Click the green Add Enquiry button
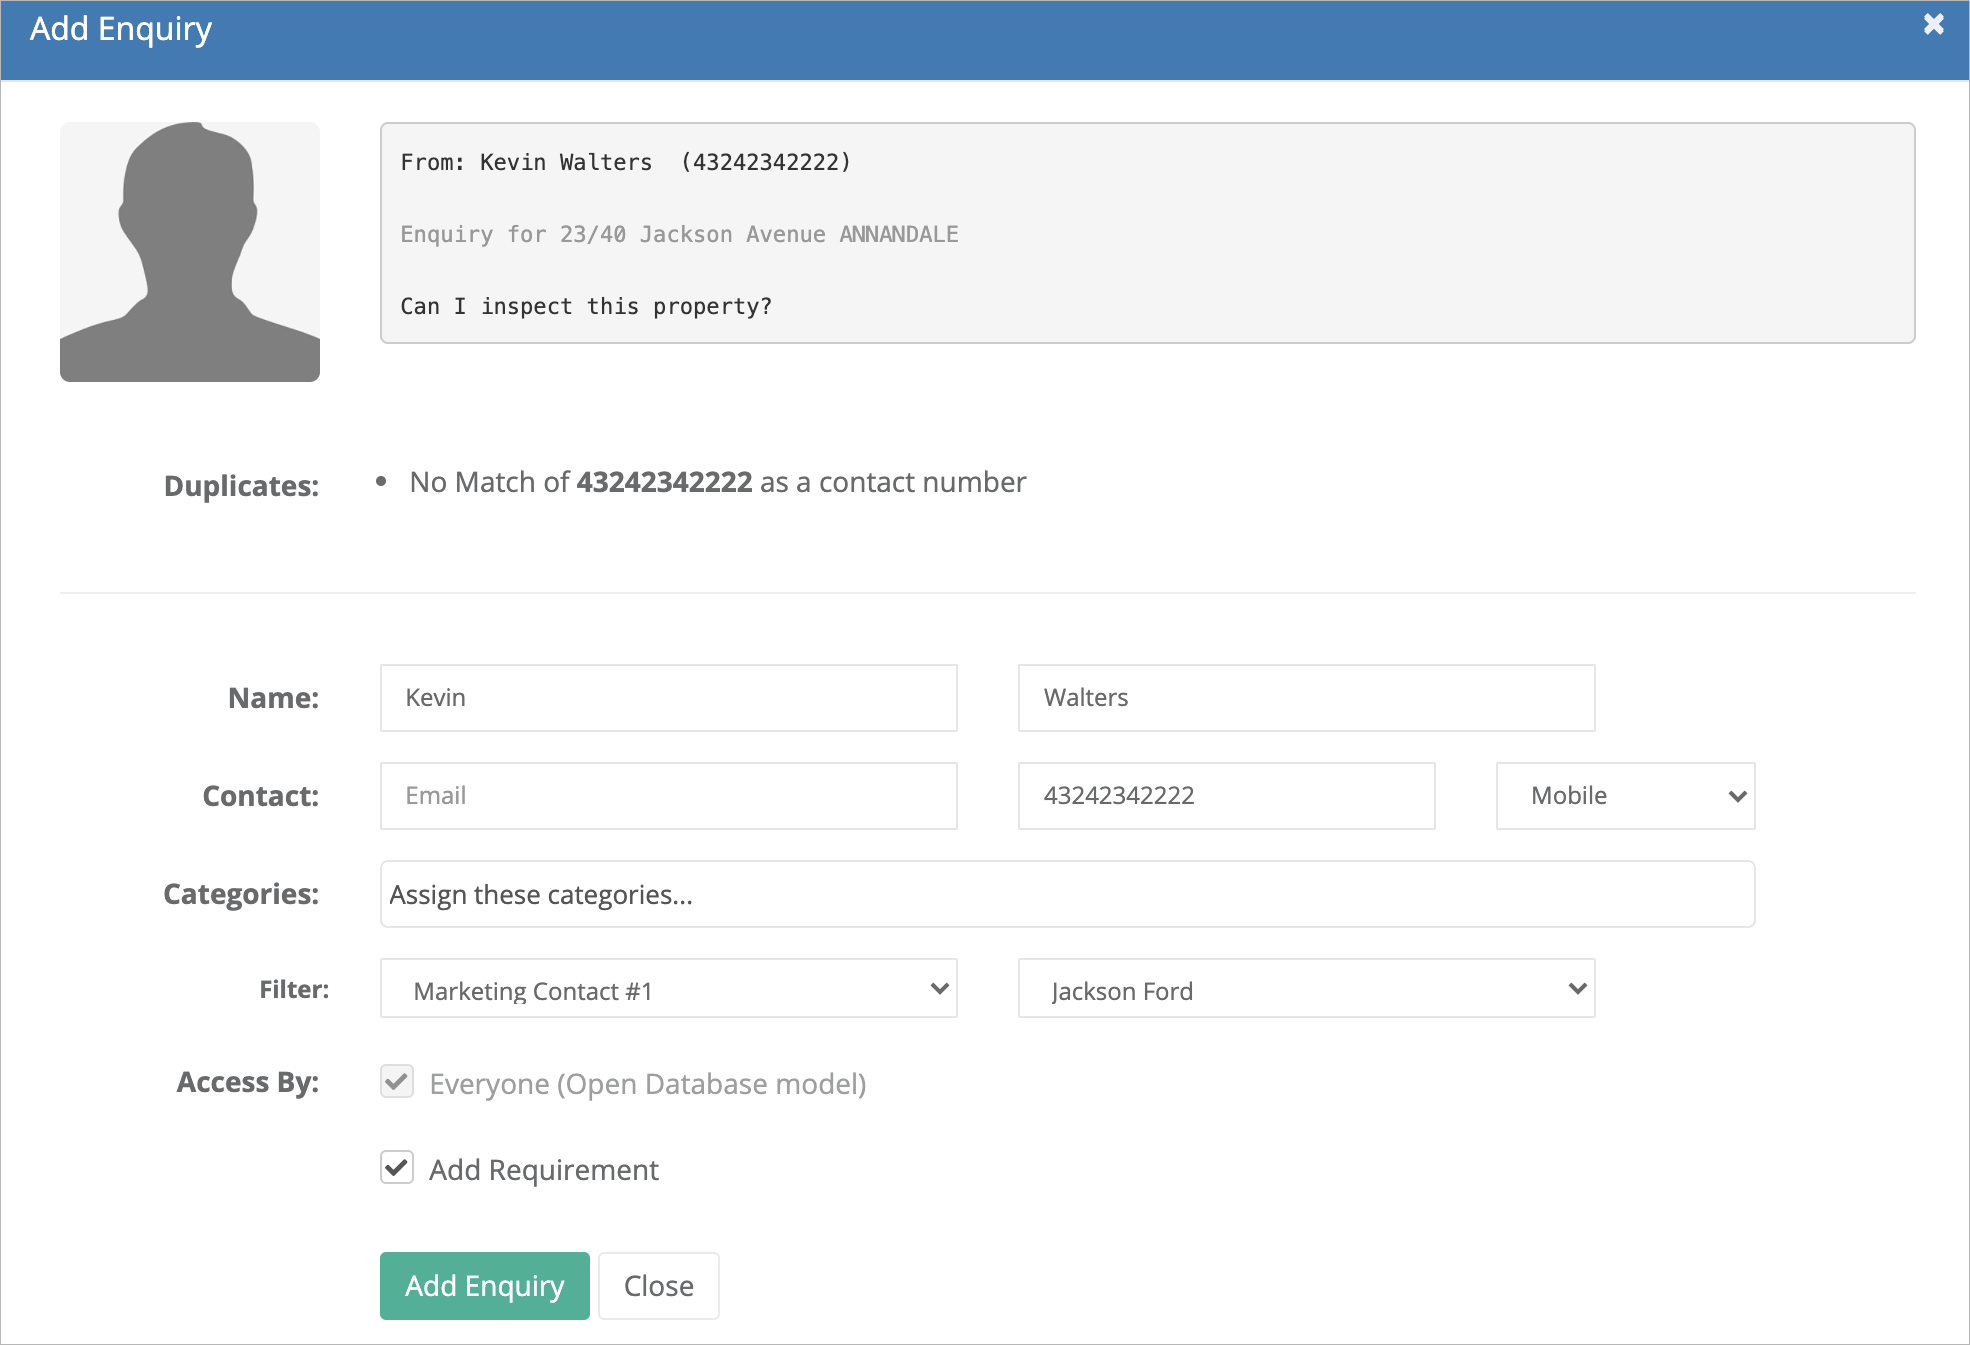Viewport: 1970px width, 1345px height. pos(484,1285)
